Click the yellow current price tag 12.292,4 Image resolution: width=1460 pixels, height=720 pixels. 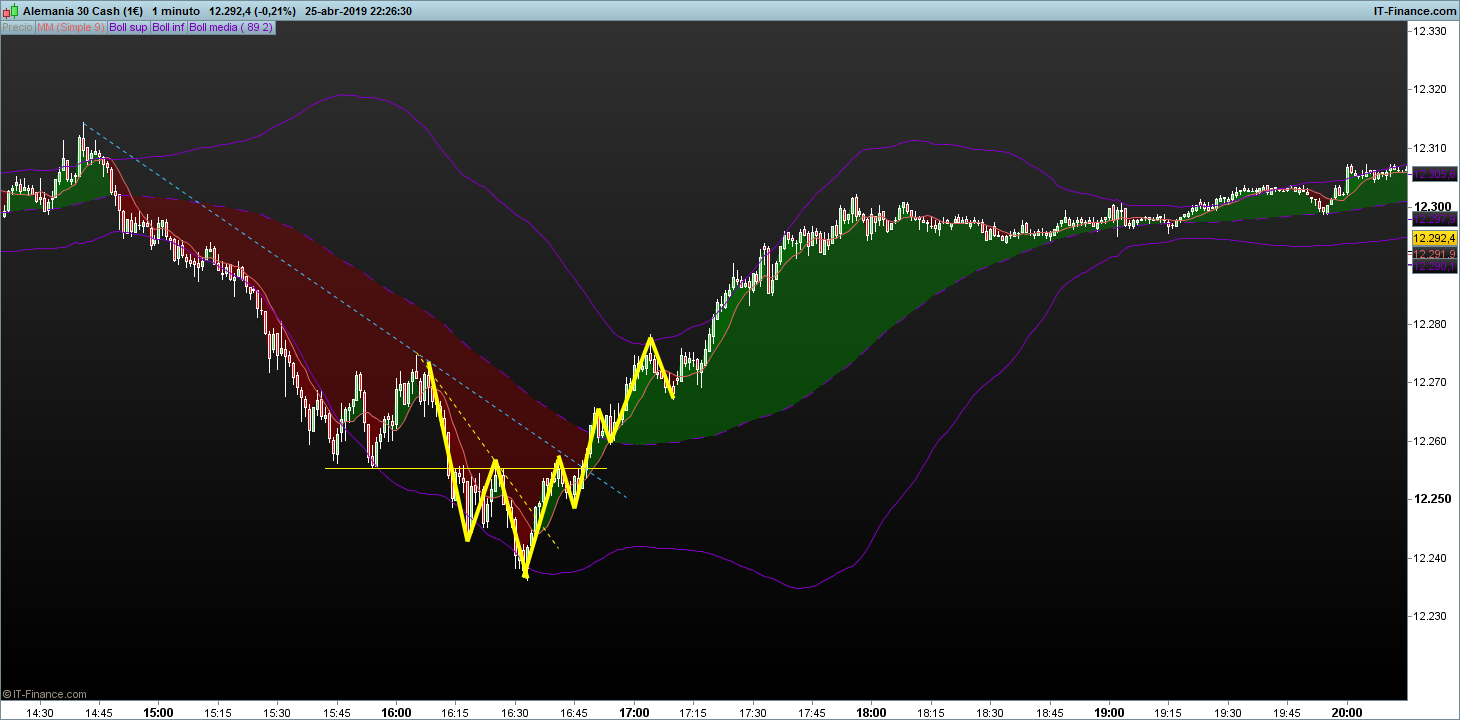coord(1434,238)
